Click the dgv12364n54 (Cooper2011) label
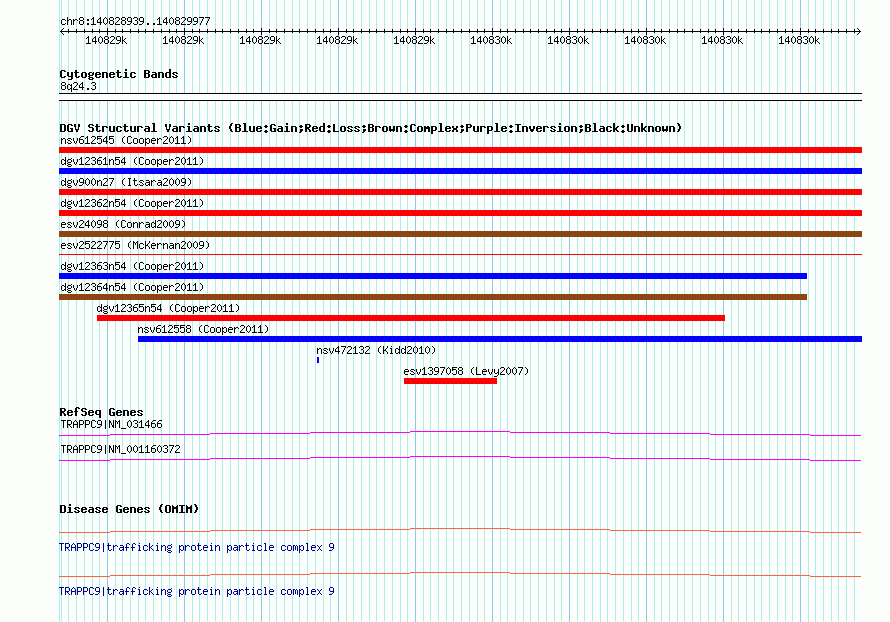 pyautogui.click(x=132, y=287)
